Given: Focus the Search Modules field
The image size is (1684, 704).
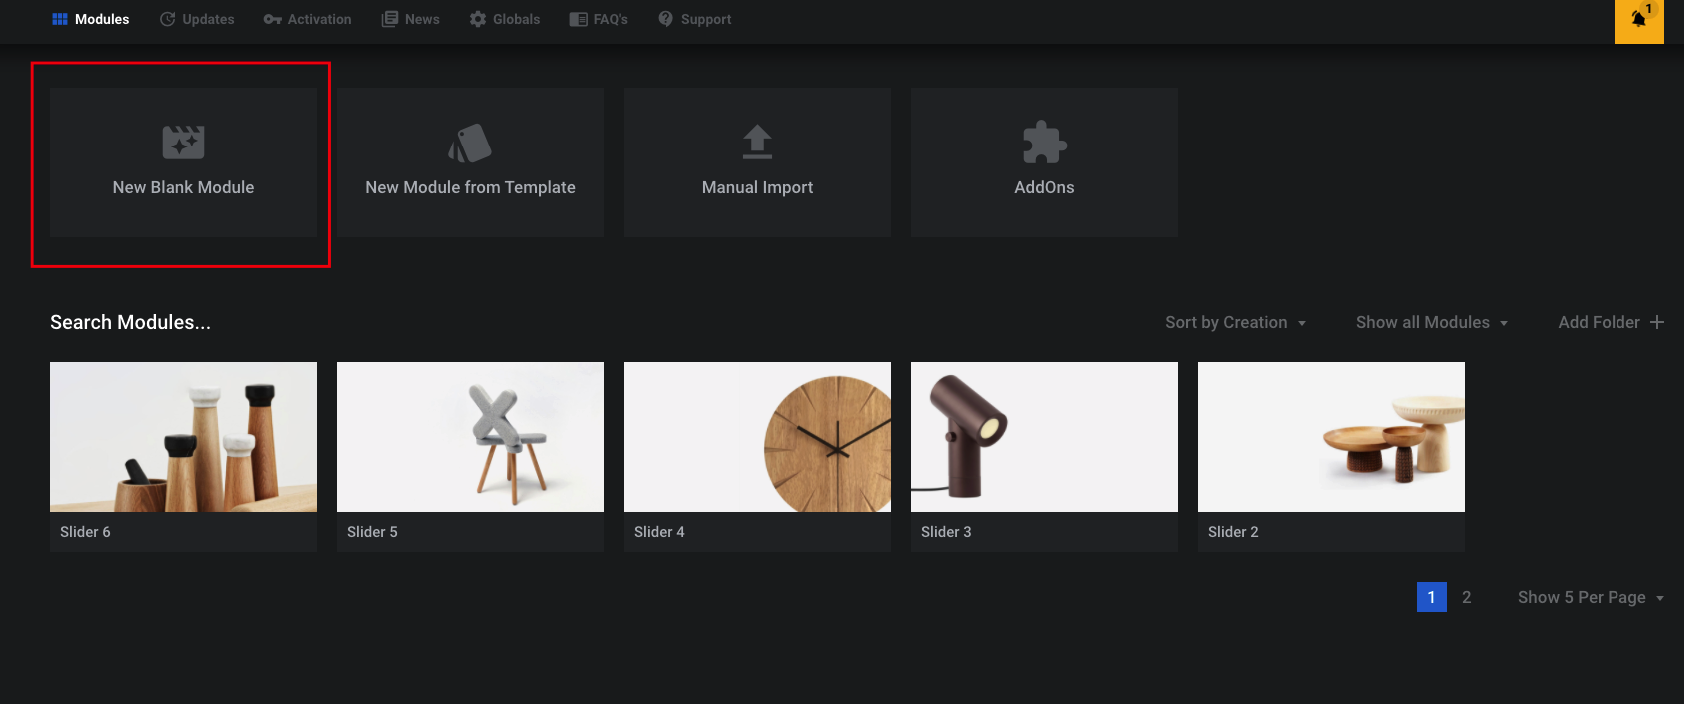Looking at the screenshot, I should tap(130, 322).
